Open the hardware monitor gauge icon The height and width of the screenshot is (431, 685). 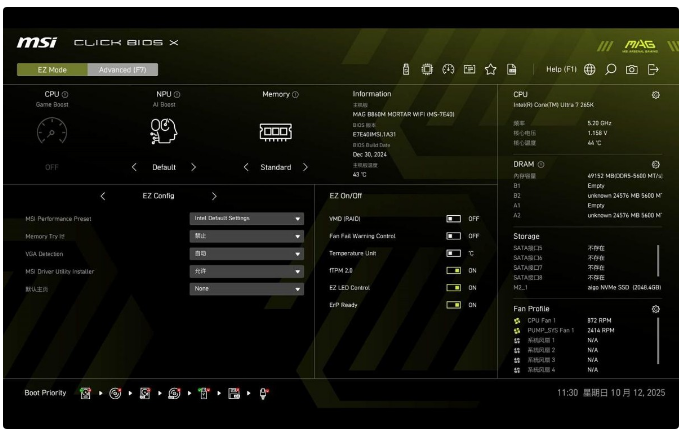(x=448, y=69)
